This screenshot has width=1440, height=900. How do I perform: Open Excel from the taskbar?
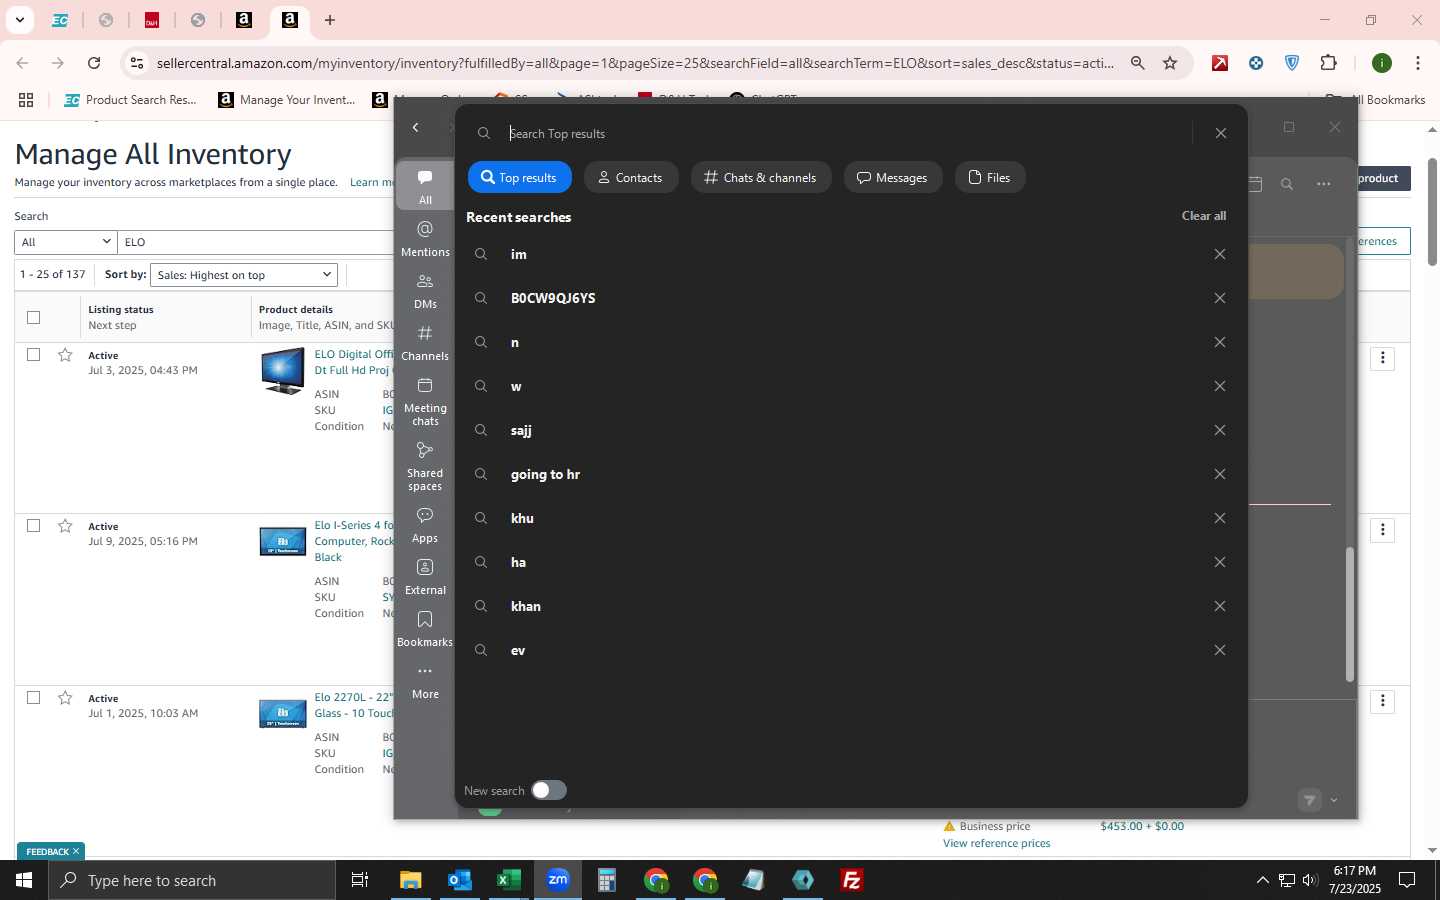pyautogui.click(x=509, y=880)
